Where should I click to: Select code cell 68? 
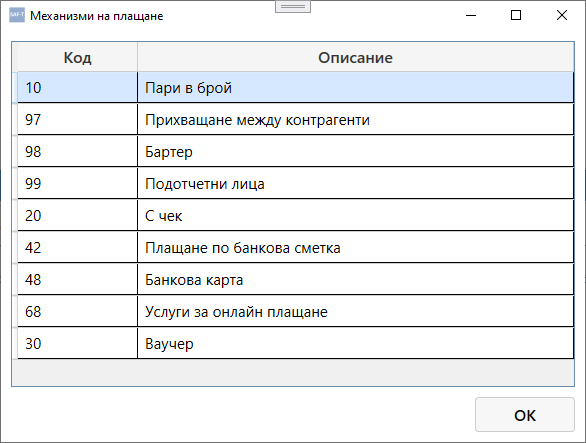click(x=77, y=311)
